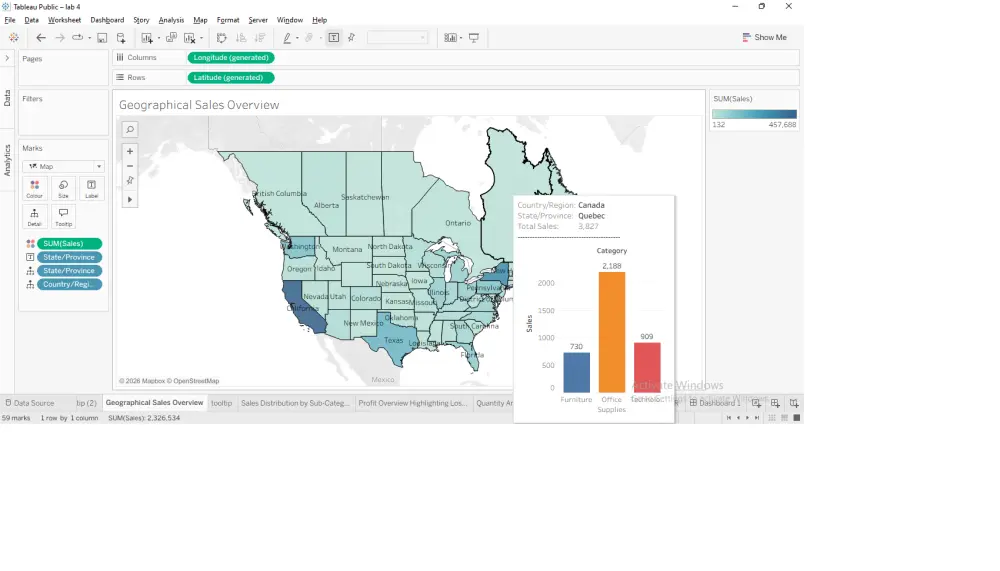The height and width of the screenshot is (571, 1000).
Task: Toggle the fix axes pin icon
Action: coord(351,38)
